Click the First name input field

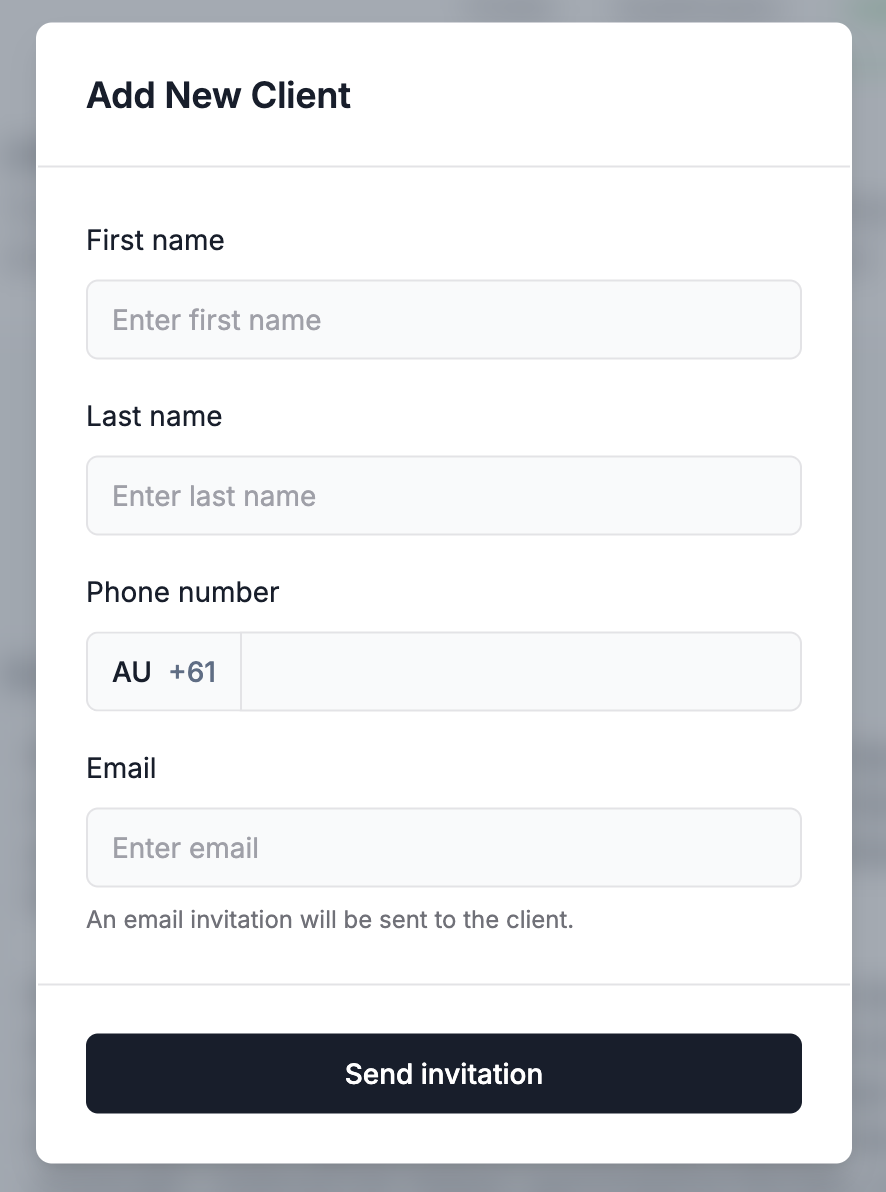tap(443, 319)
